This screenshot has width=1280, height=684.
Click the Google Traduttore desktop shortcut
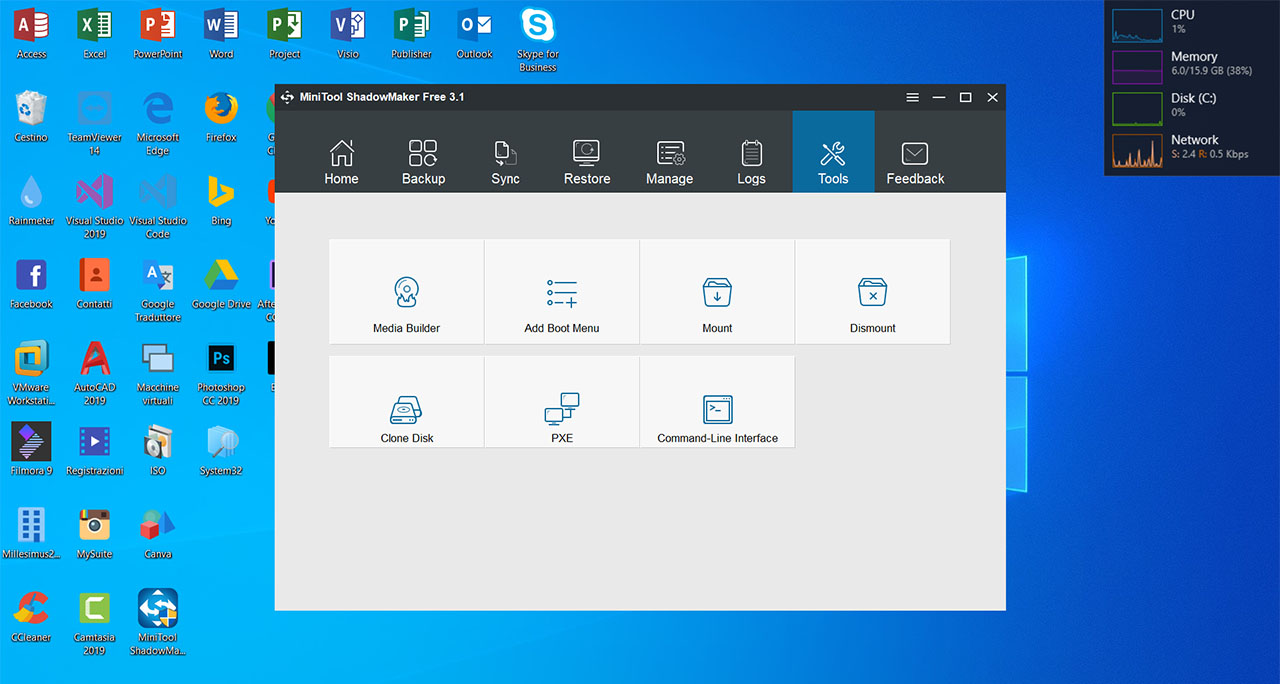pyautogui.click(x=158, y=290)
